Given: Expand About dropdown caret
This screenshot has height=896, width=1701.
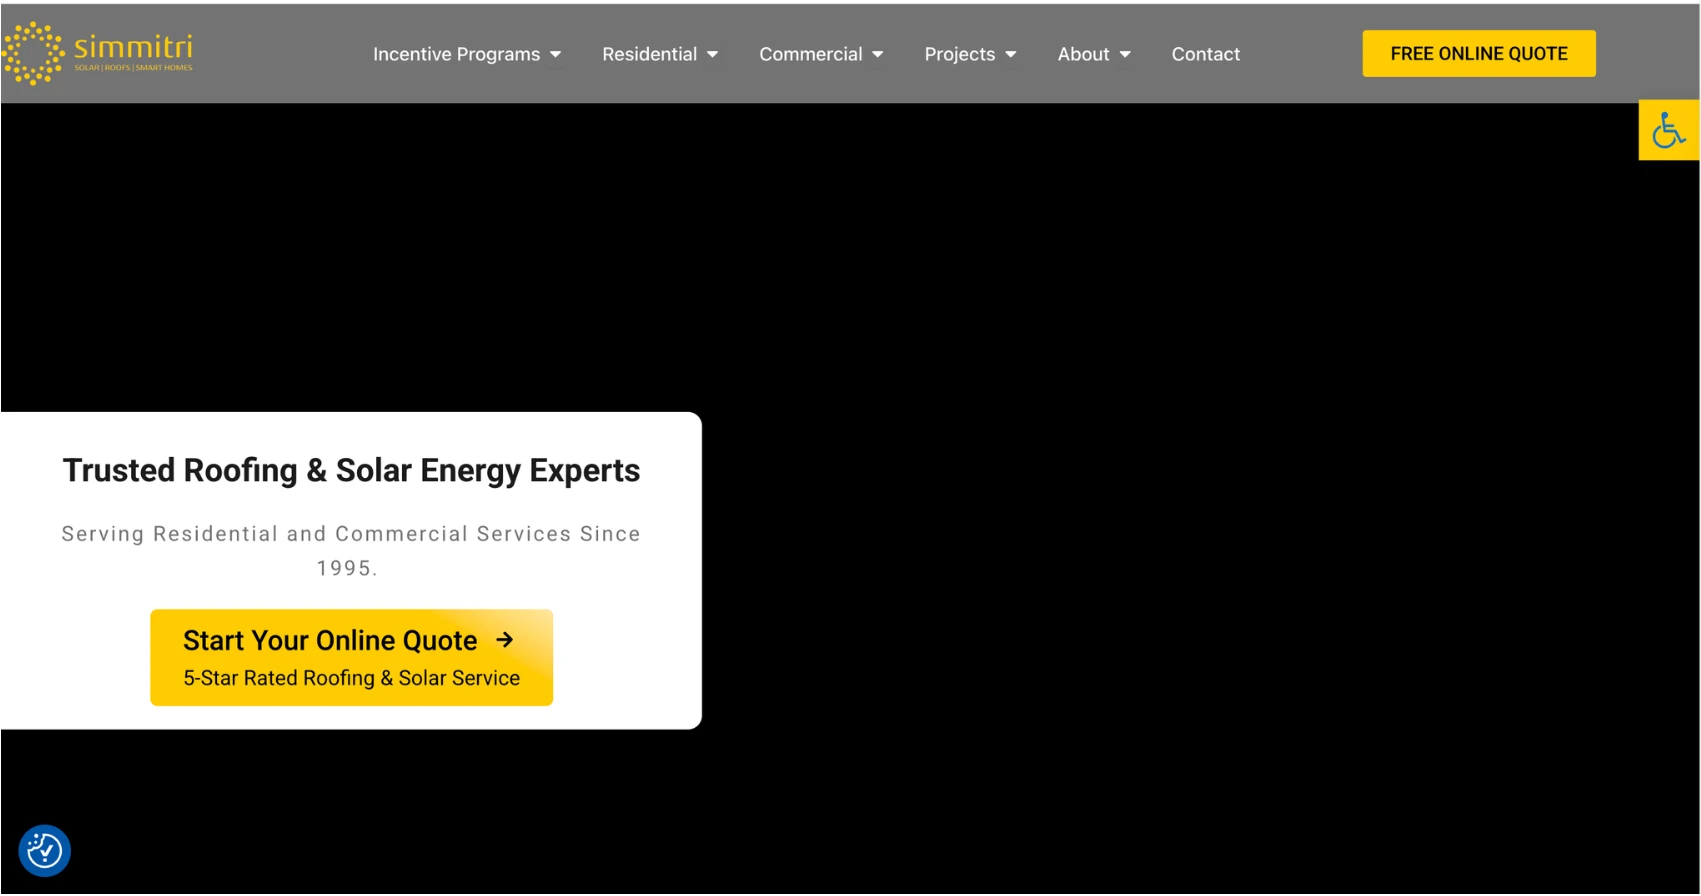Looking at the screenshot, I should [x=1125, y=55].
